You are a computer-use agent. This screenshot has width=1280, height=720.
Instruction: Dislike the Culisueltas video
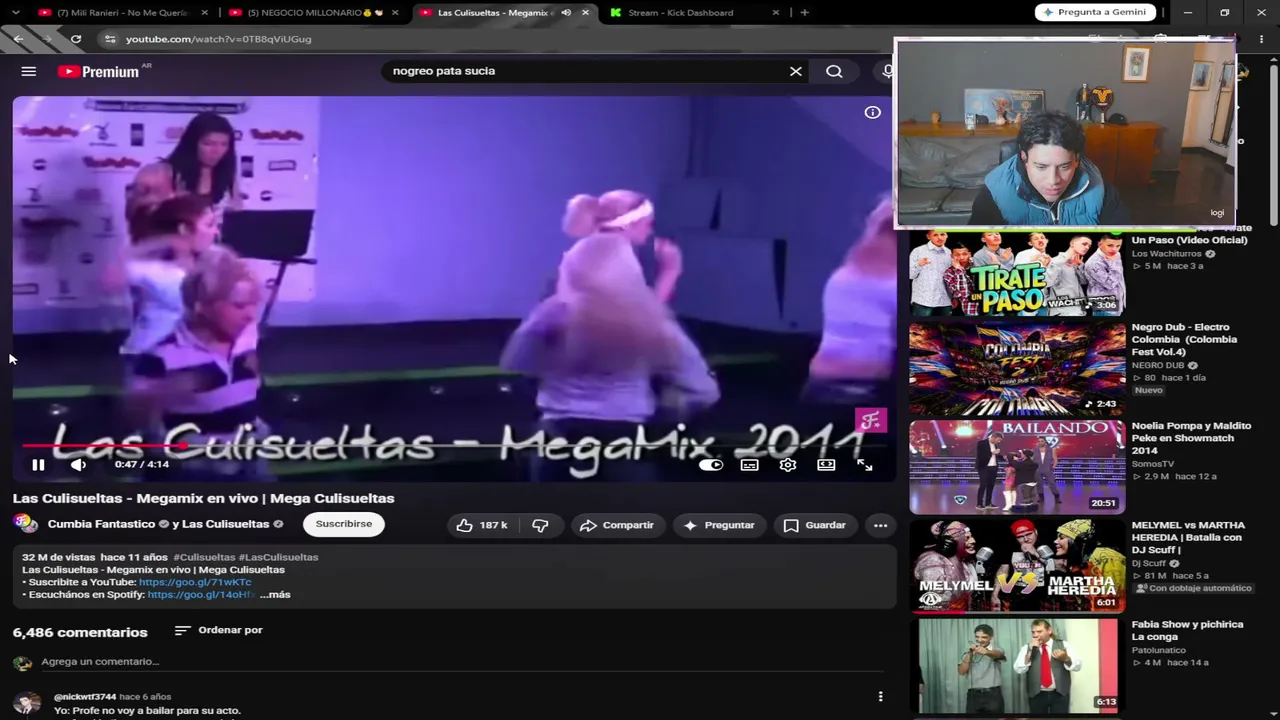(x=540, y=525)
